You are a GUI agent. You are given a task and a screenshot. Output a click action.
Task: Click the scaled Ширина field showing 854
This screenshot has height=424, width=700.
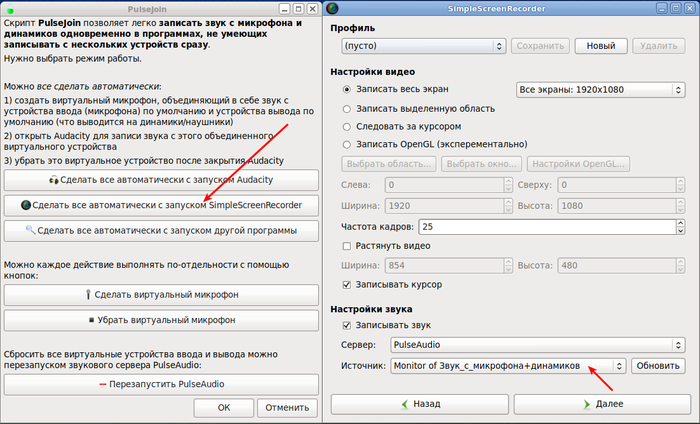tap(445, 266)
